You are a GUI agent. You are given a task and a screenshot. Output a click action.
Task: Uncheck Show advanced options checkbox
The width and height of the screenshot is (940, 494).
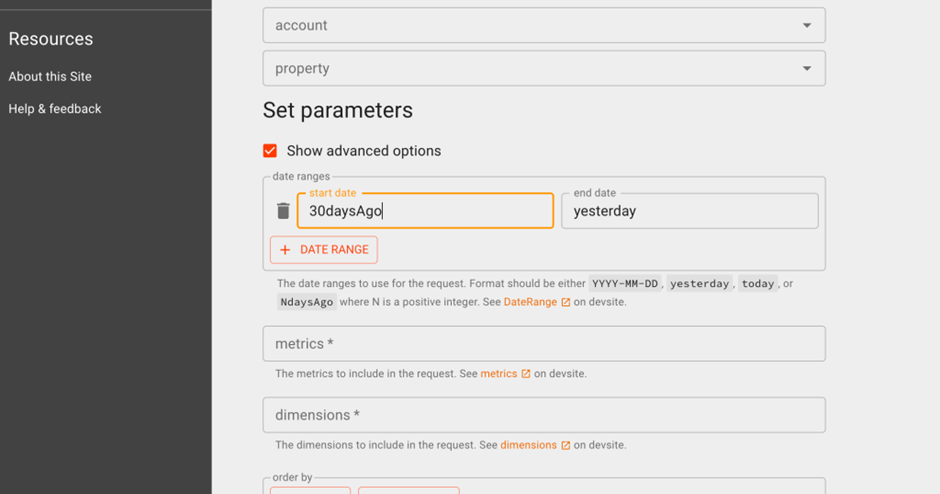point(270,150)
